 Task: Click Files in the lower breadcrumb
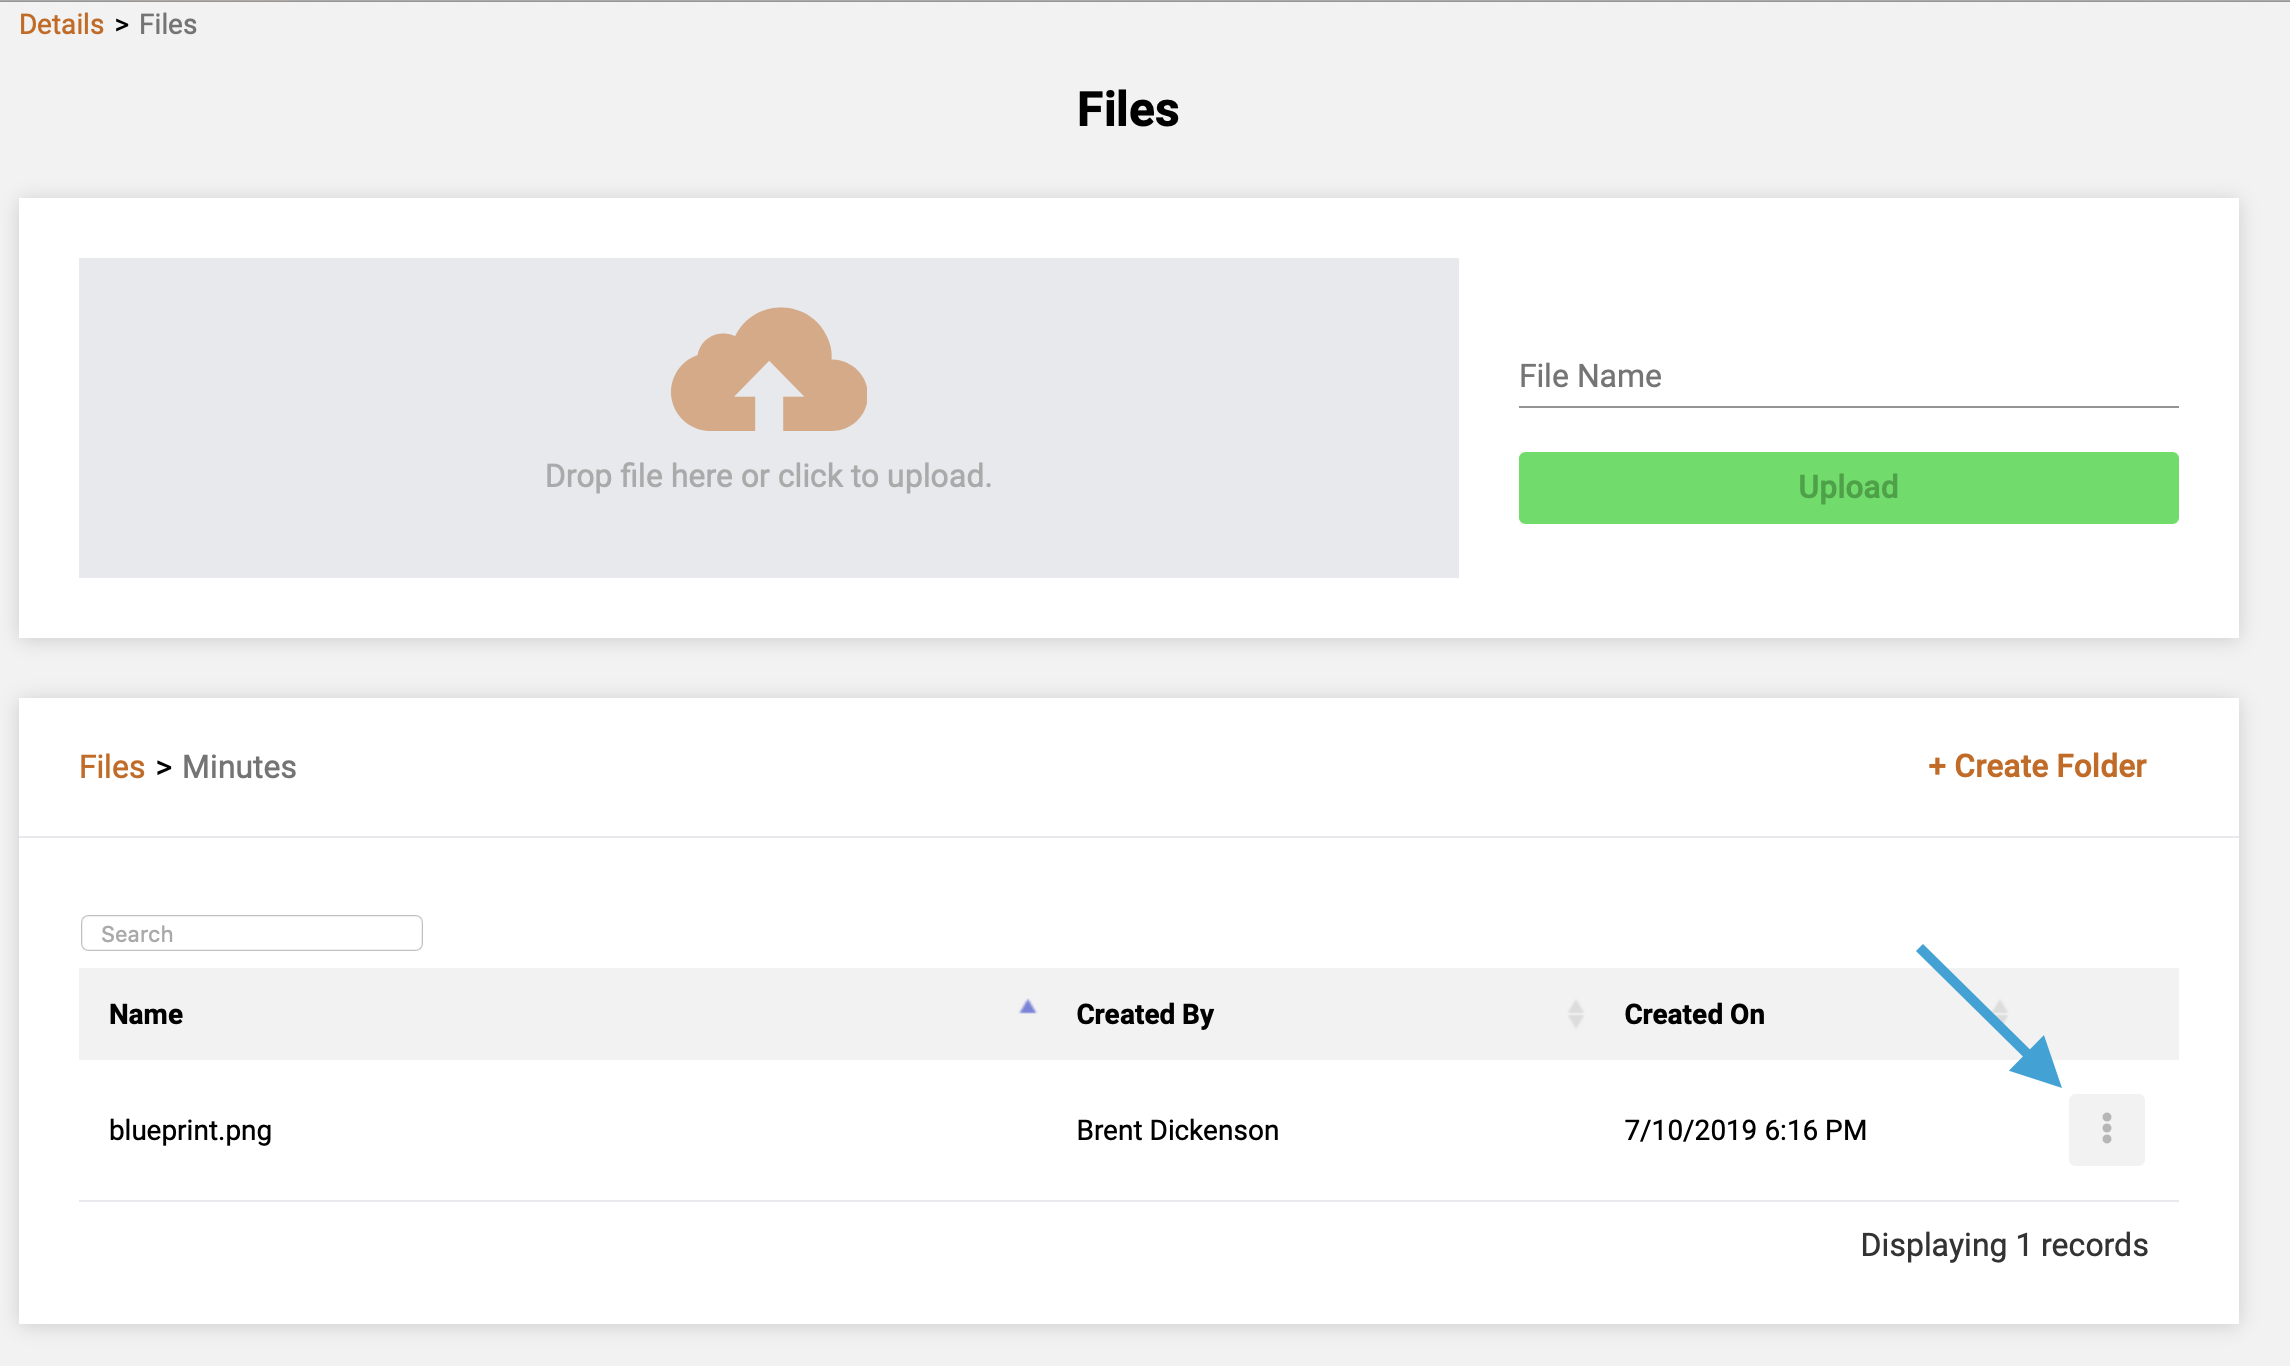tap(112, 766)
